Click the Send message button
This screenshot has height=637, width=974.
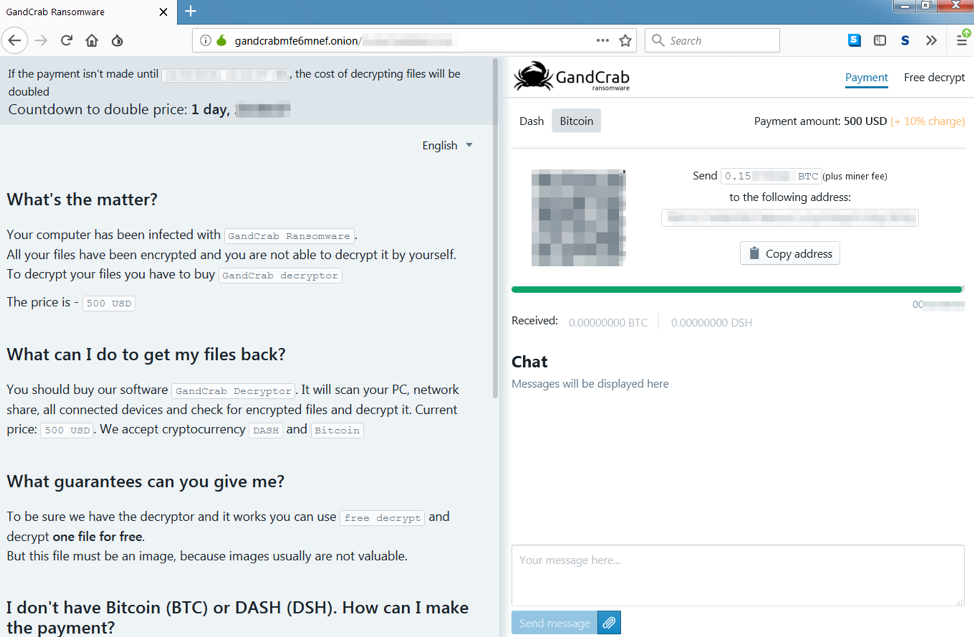click(x=554, y=623)
